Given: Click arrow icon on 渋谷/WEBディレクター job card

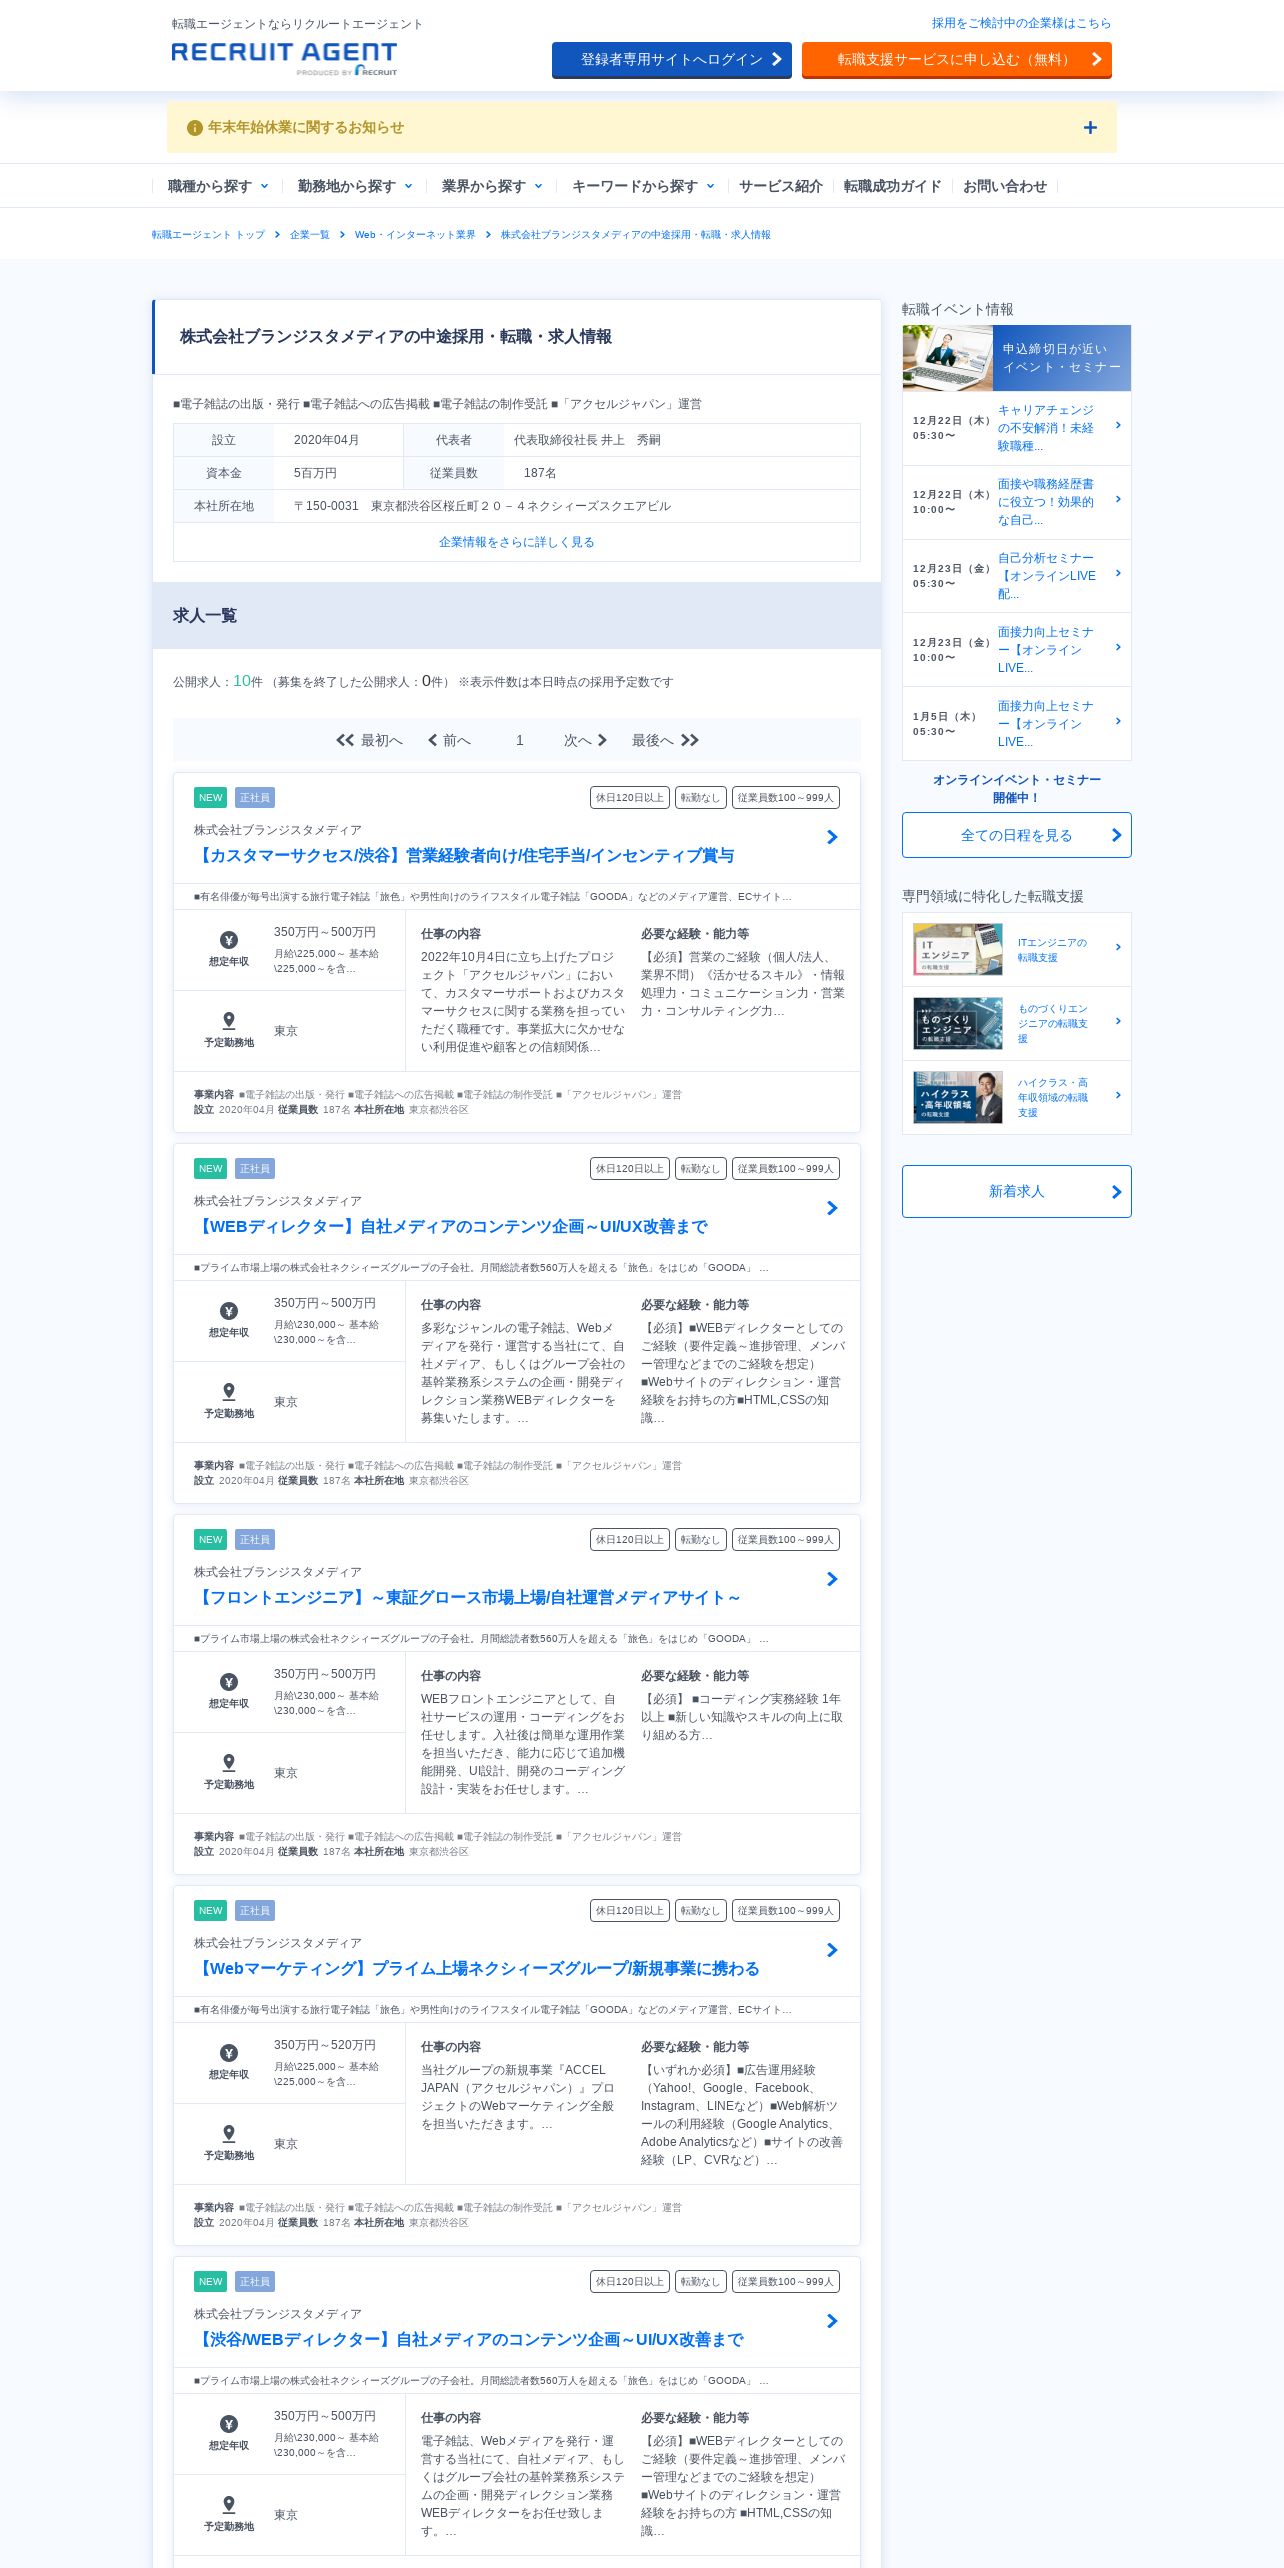Looking at the screenshot, I should coord(832,2321).
